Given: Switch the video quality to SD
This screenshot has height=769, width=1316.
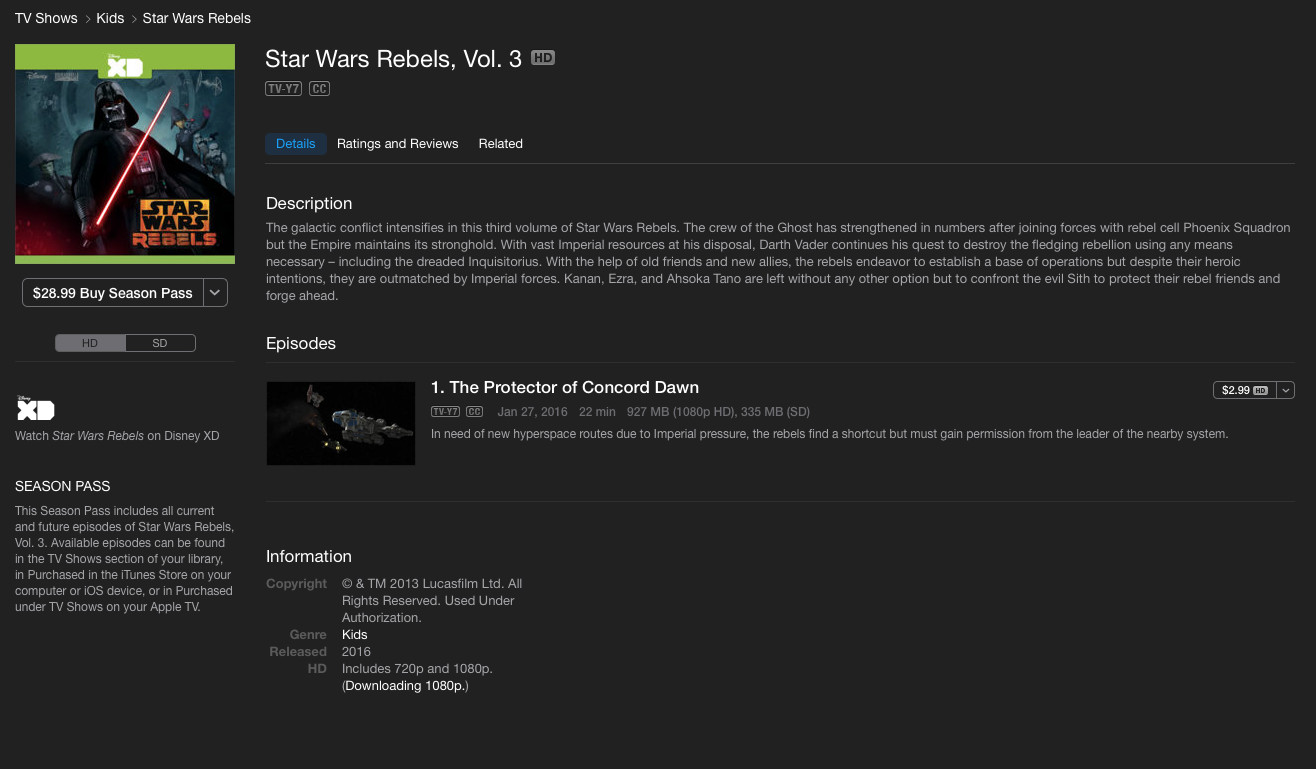Looking at the screenshot, I should pyautogui.click(x=160, y=343).
